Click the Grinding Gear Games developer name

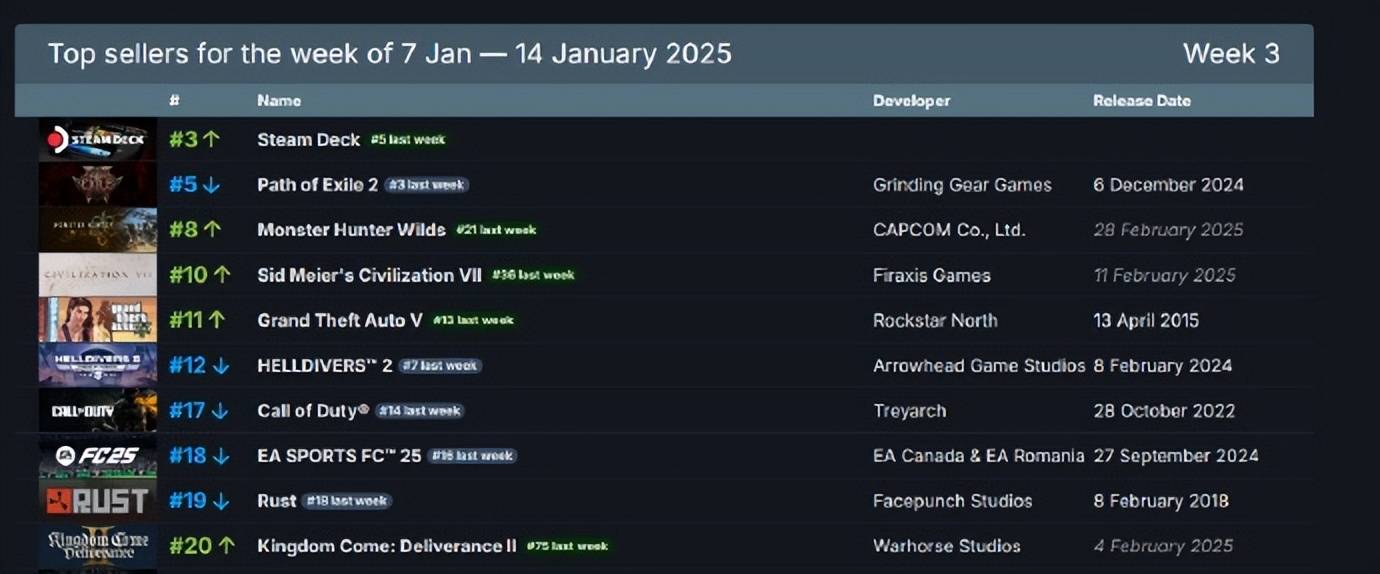(x=962, y=185)
